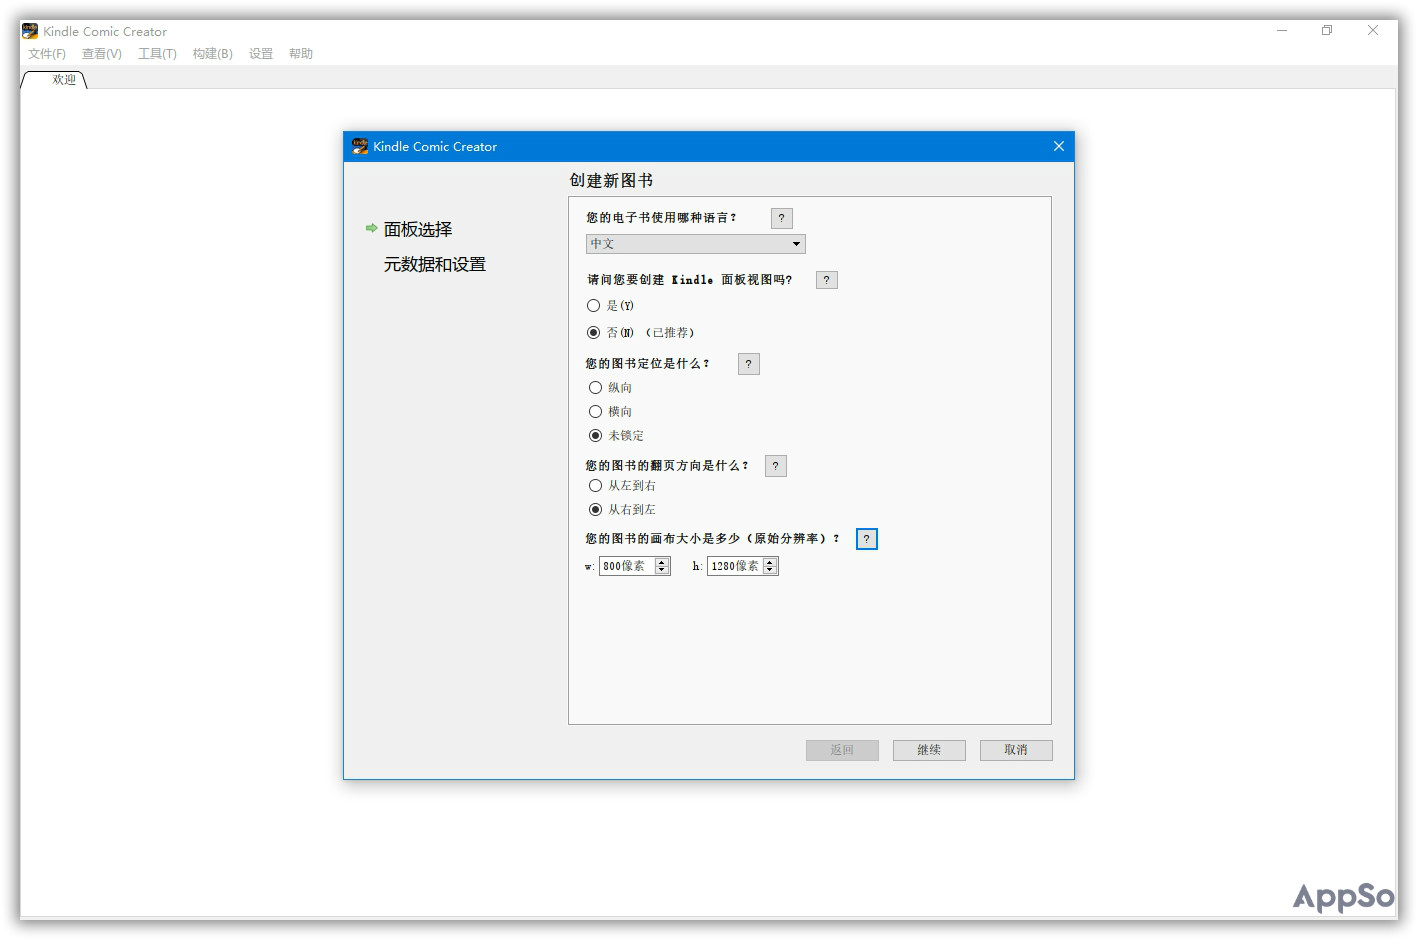
Task: Increase the height value with its stepper
Action: tap(769, 561)
